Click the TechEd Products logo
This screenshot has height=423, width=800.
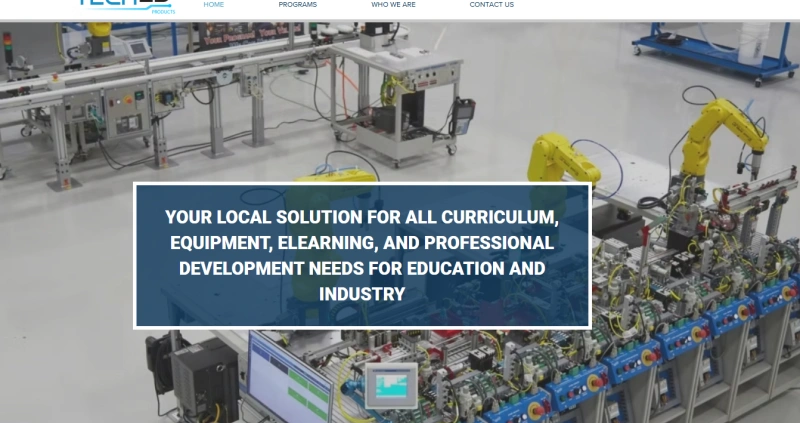click(x=126, y=5)
